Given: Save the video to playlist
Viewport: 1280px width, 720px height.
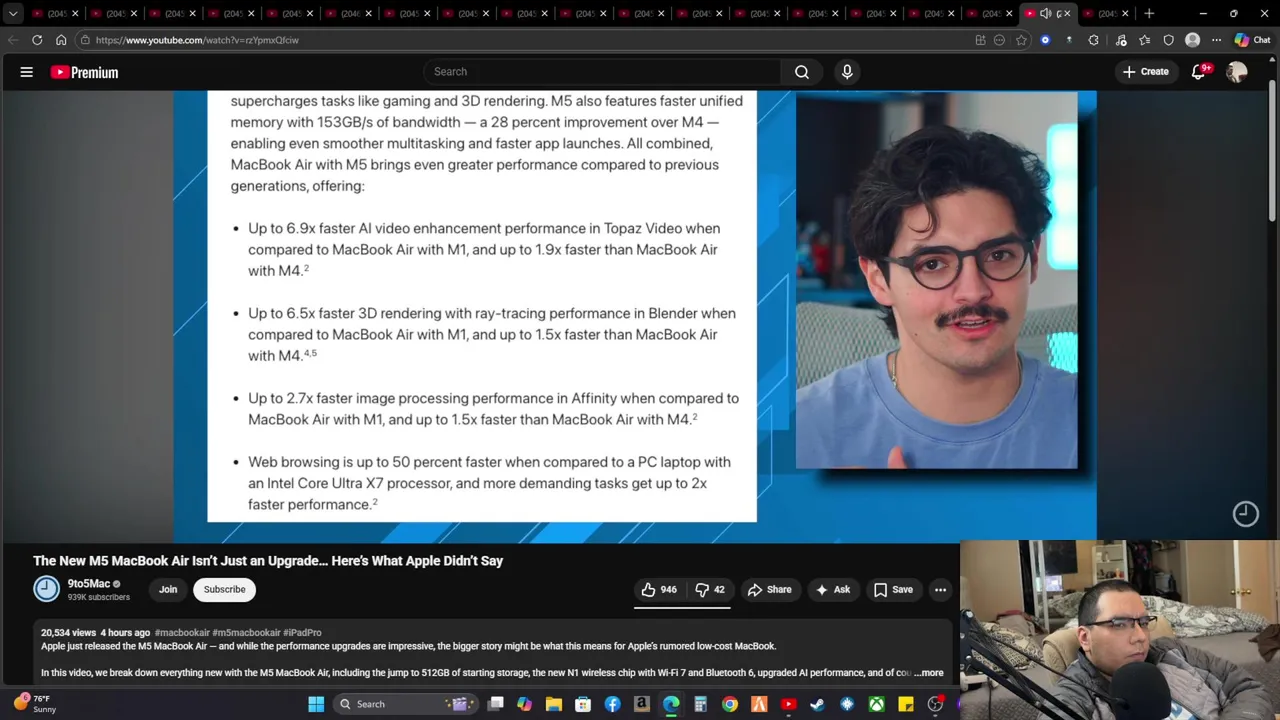Looking at the screenshot, I should pyautogui.click(x=893, y=590).
